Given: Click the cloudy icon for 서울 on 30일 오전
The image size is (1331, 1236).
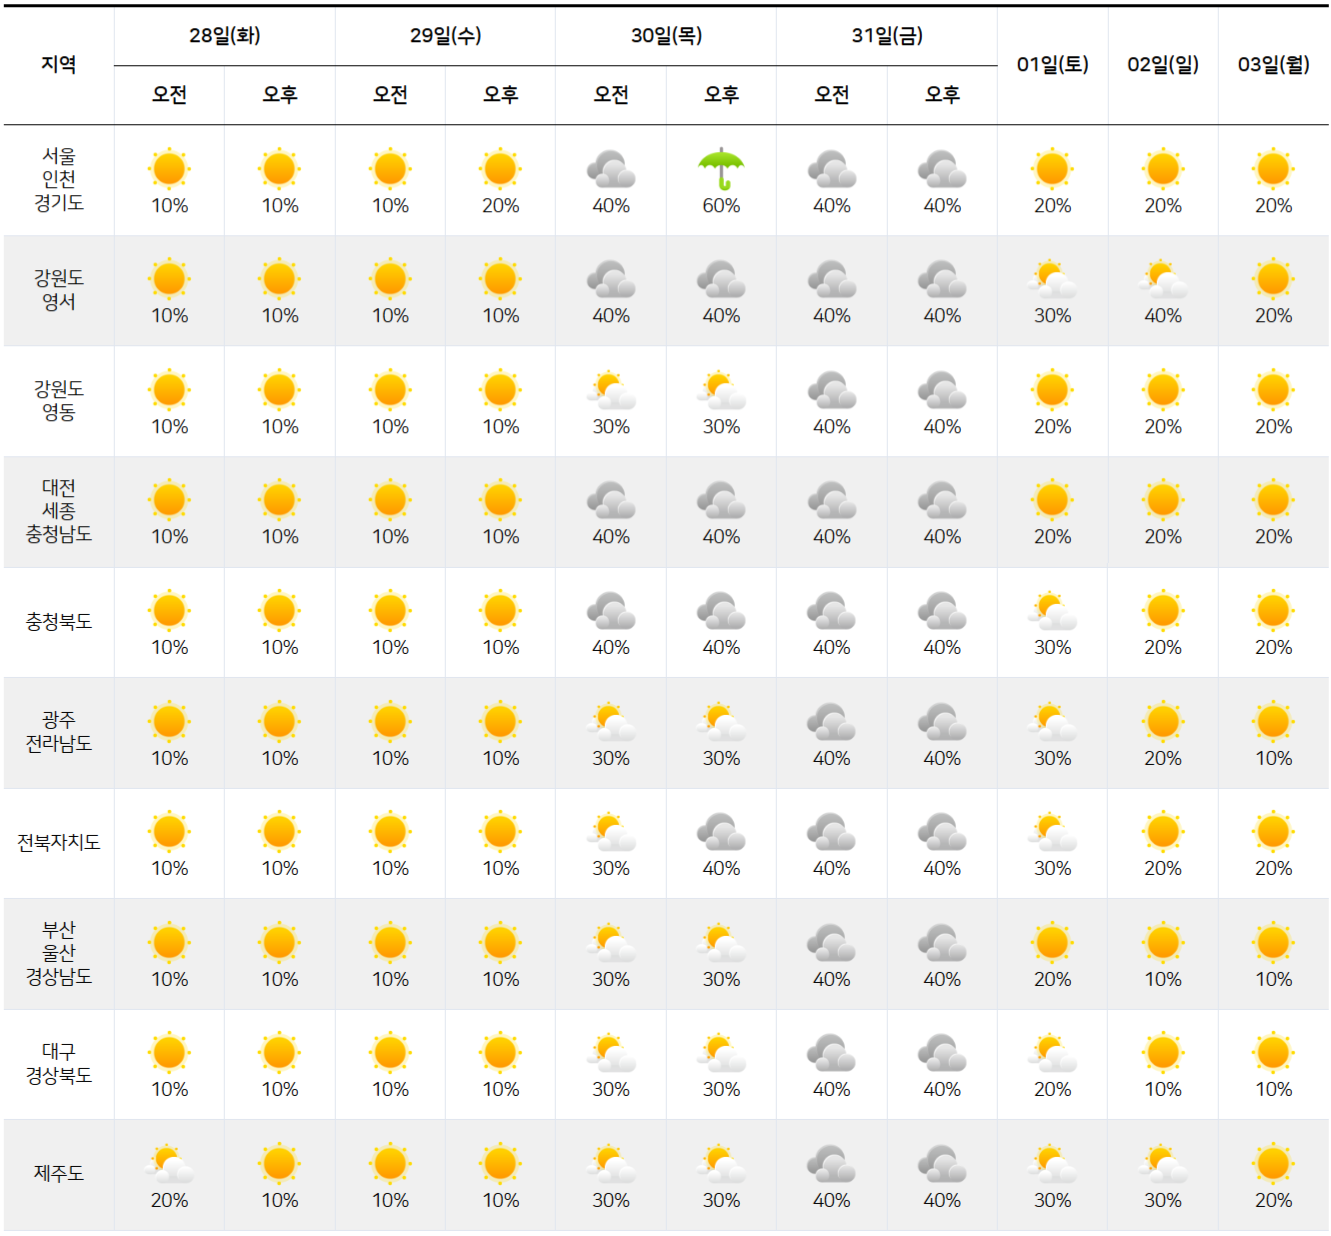Looking at the screenshot, I should tap(611, 169).
